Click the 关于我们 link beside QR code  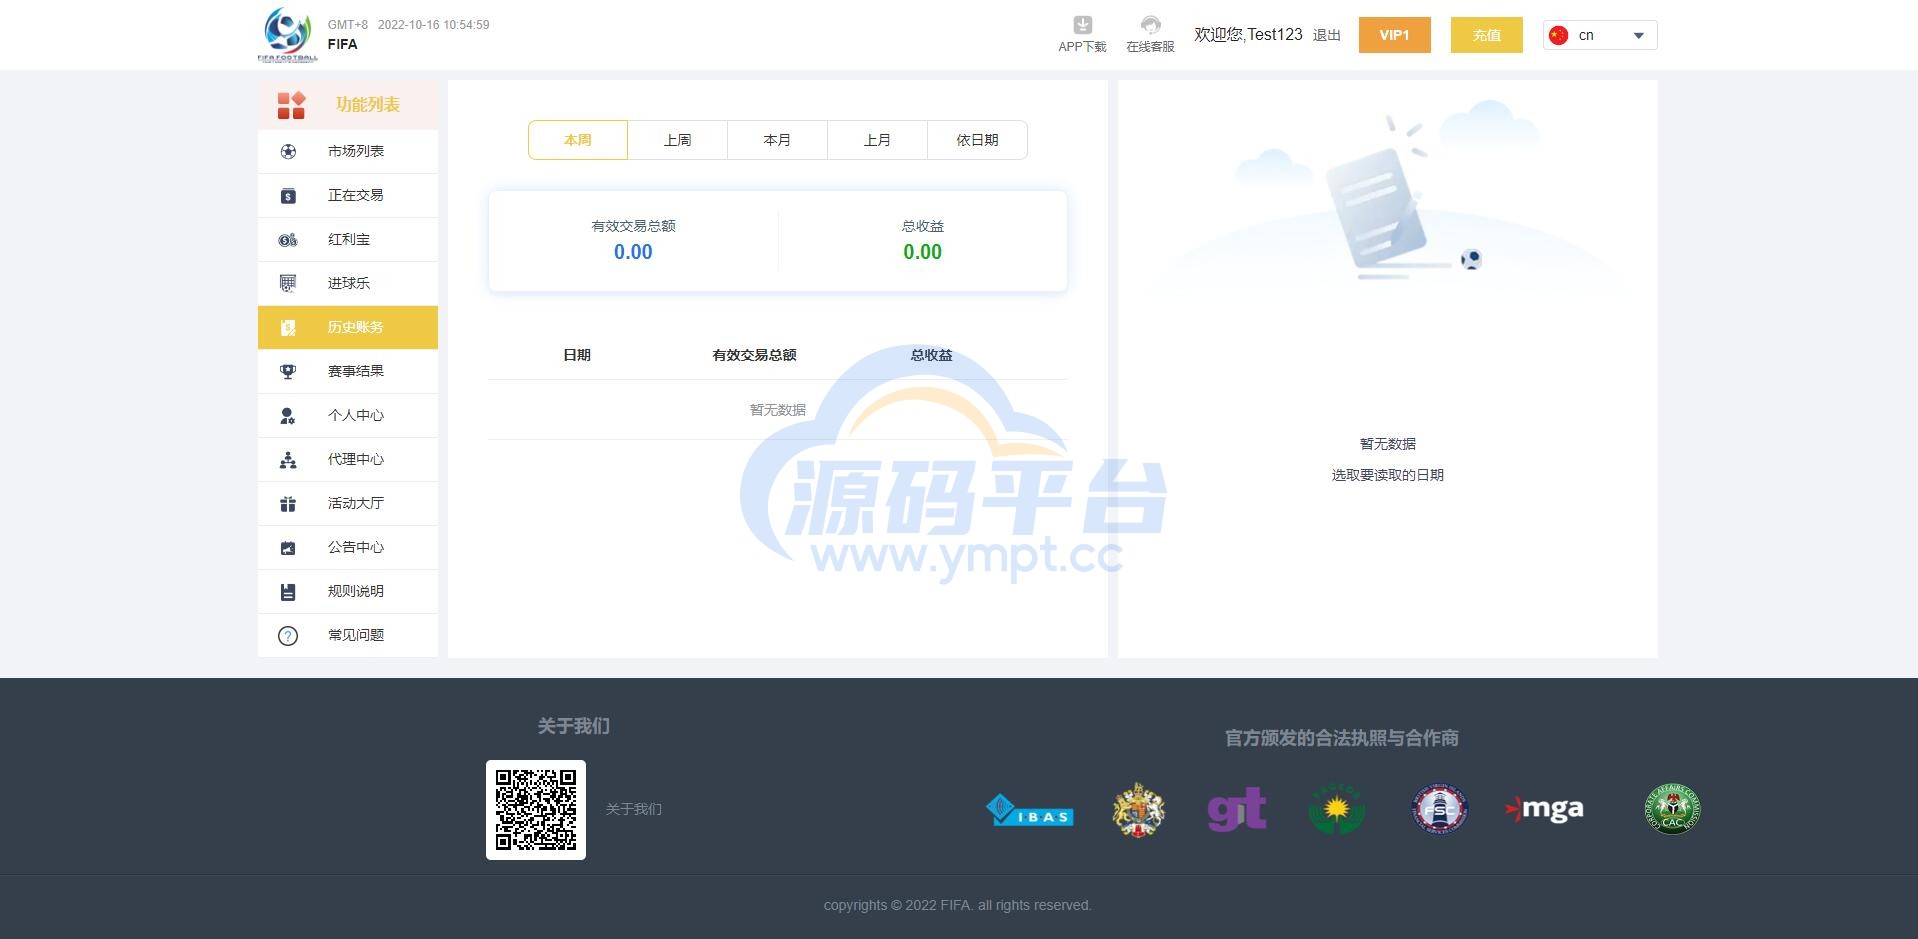[634, 809]
